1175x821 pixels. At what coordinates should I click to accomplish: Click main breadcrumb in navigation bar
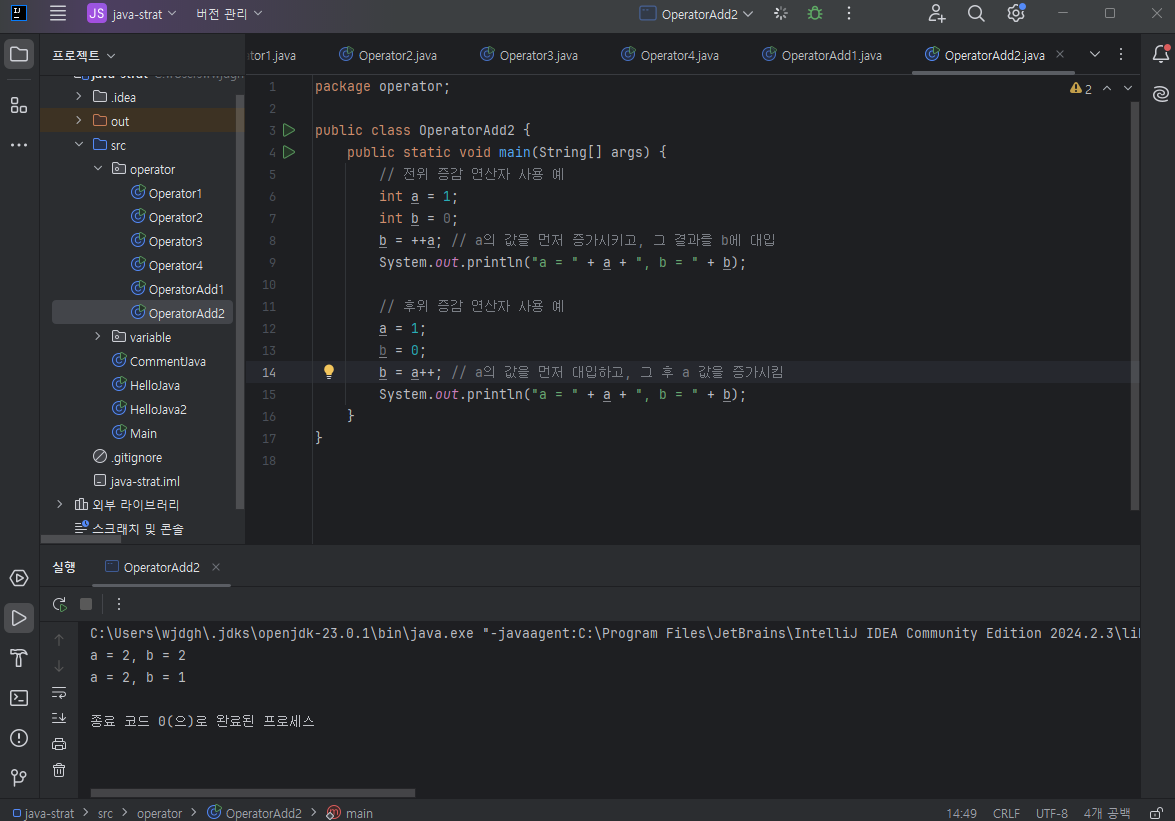[x=350, y=814]
